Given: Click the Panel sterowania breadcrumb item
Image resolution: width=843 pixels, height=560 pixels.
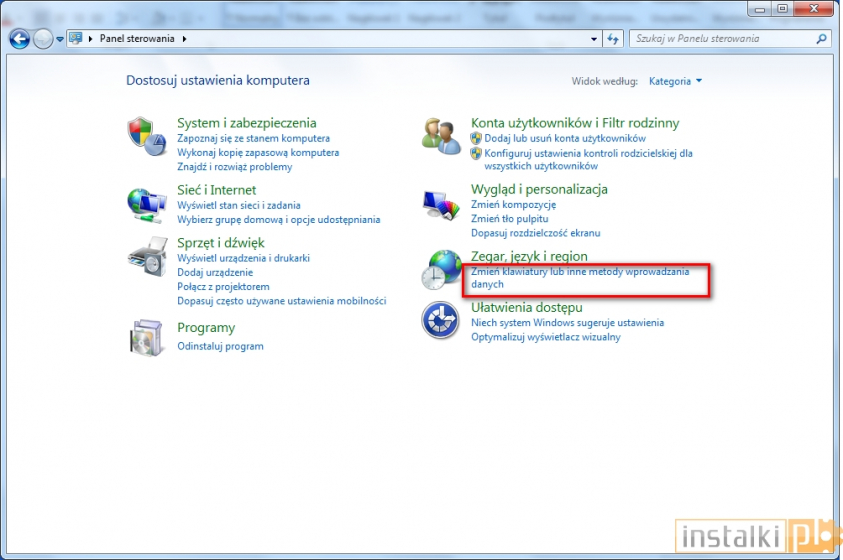Looking at the screenshot, I should coord(138,39).
